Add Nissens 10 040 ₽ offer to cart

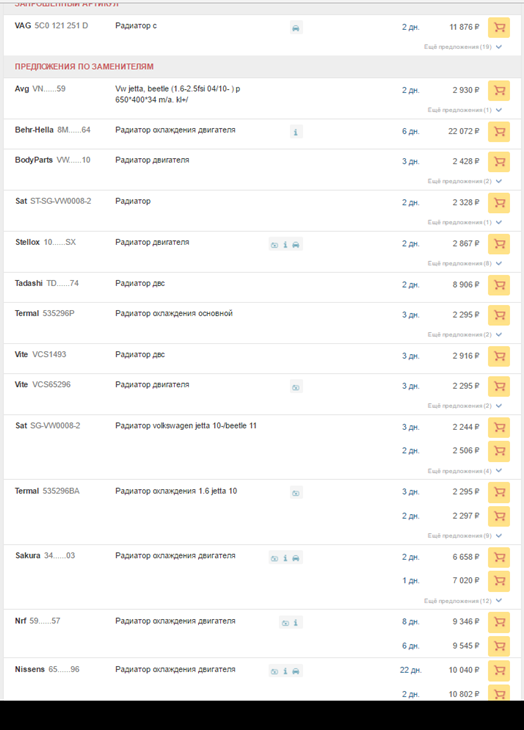coord(499,670)
